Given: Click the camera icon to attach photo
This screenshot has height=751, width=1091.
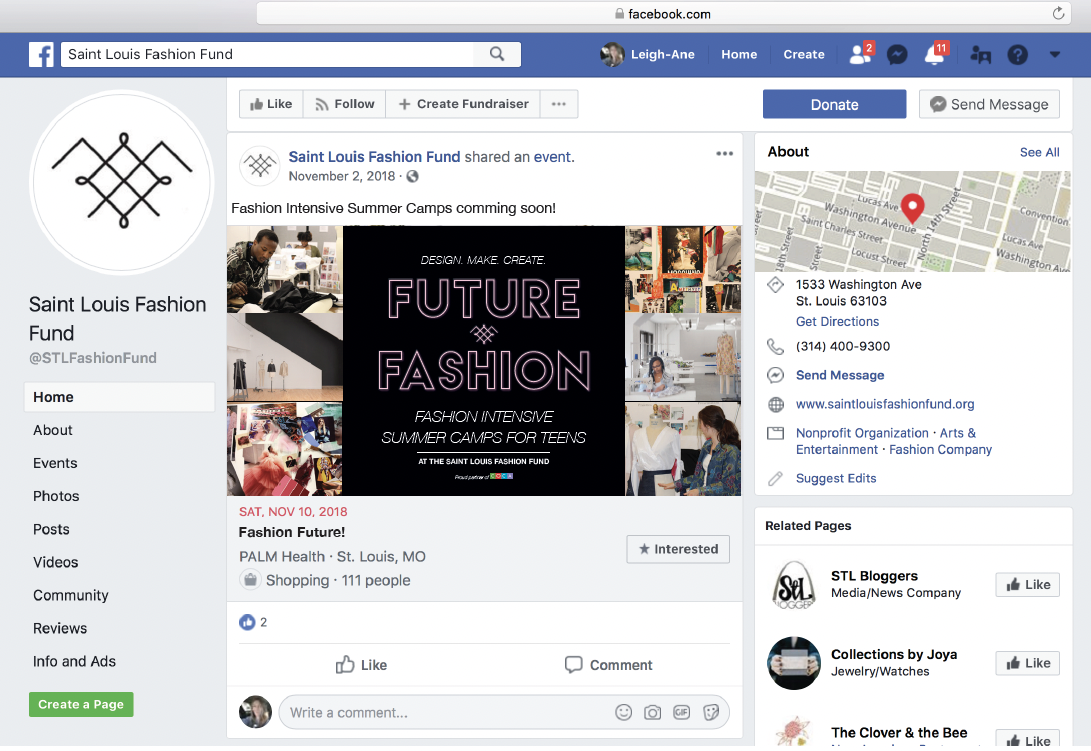Looking at the screenshot, I should pyautogui.click(x=652, y=712).
